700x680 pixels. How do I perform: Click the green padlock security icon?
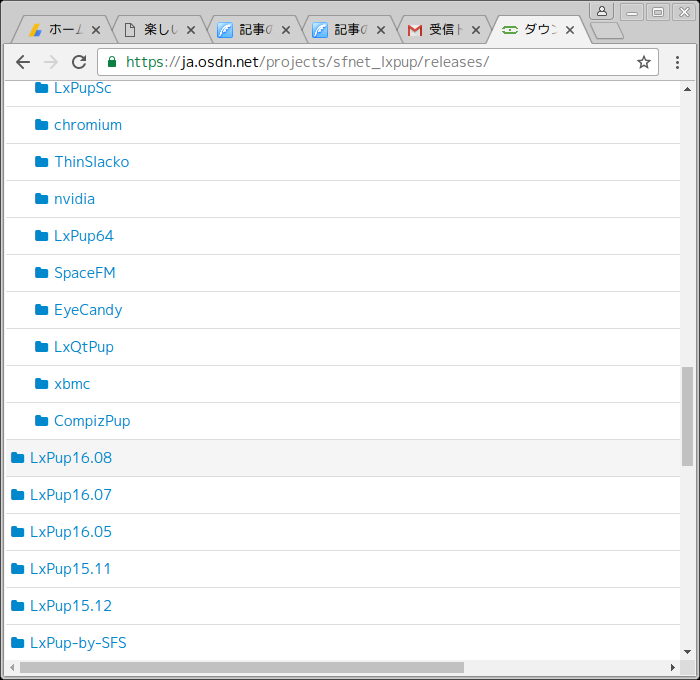pos(112,62)
